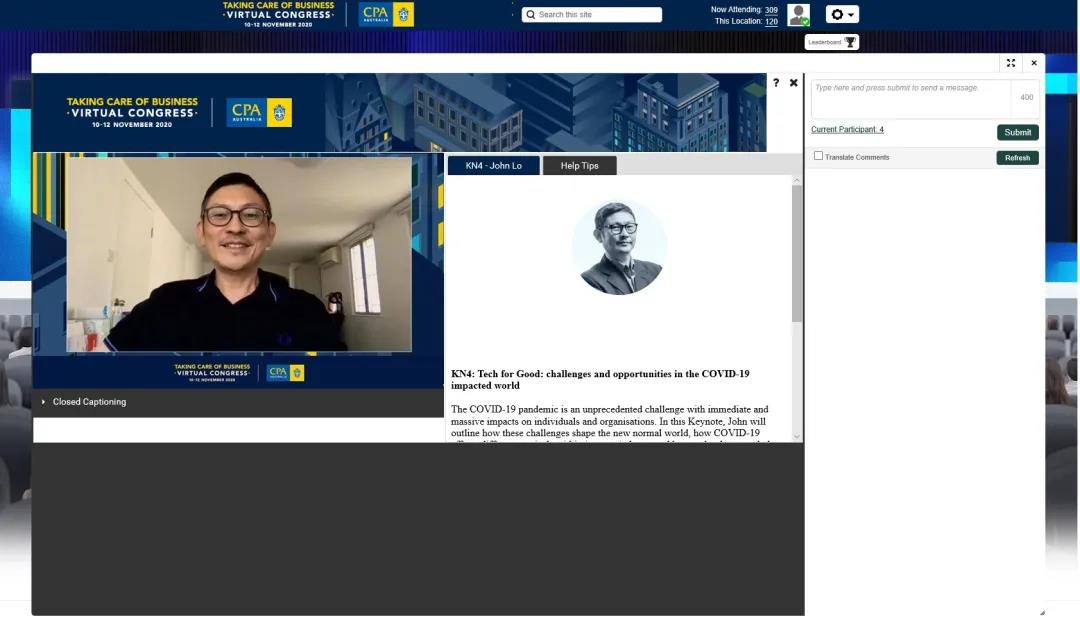
Task: Click the CPA Australia logo in header
Action: point(386,14)
